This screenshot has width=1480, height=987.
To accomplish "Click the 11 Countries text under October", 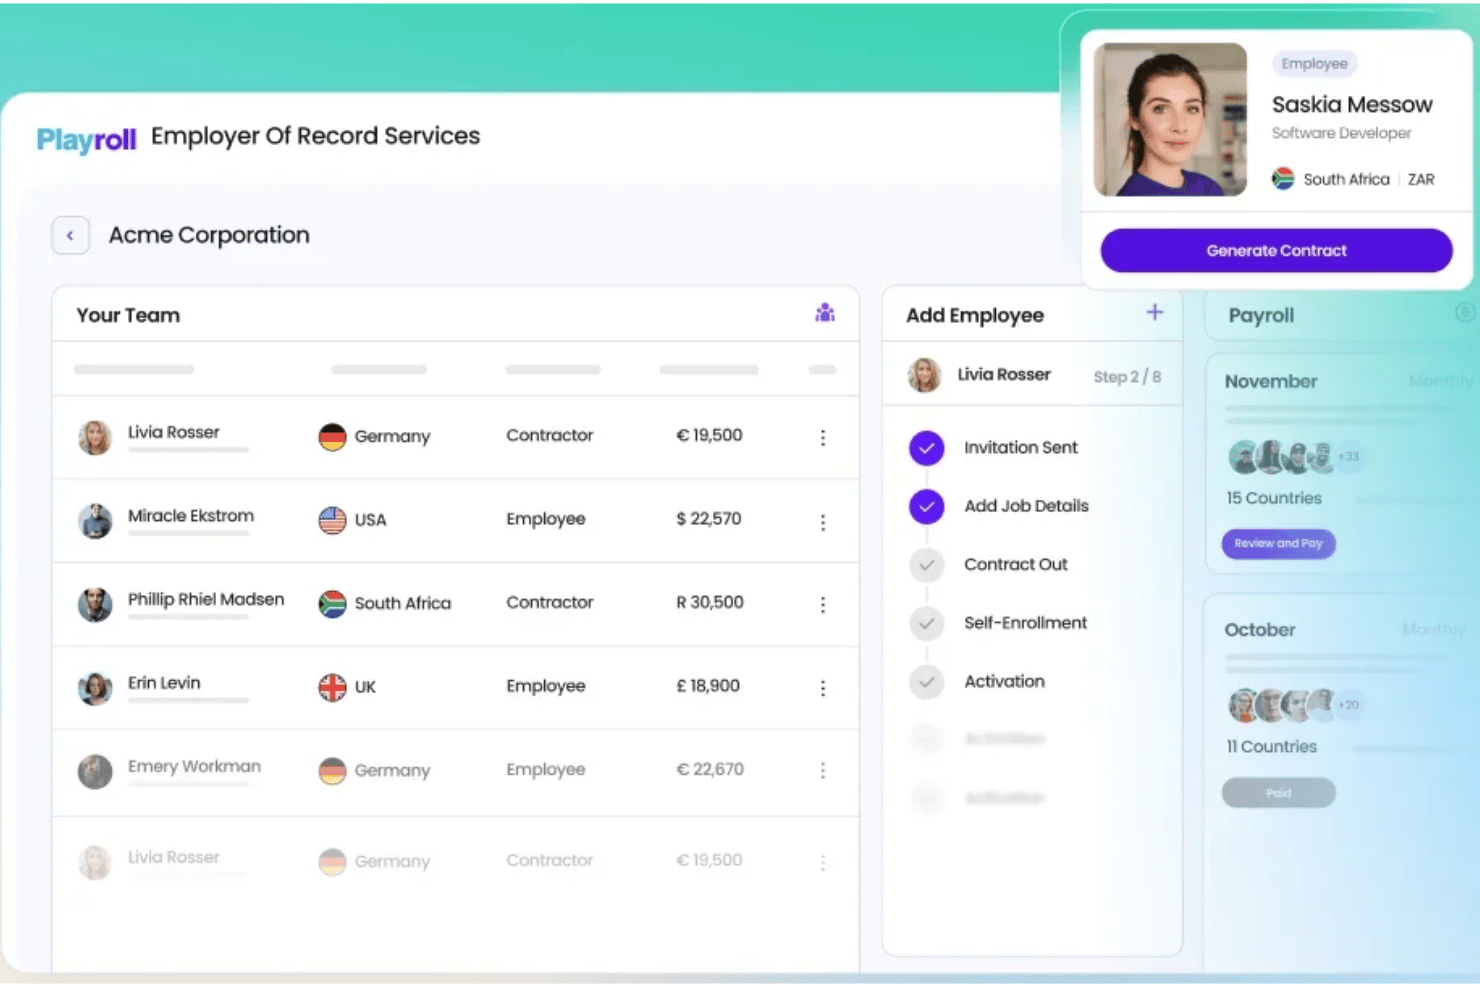I will (x=1272, y=747).
